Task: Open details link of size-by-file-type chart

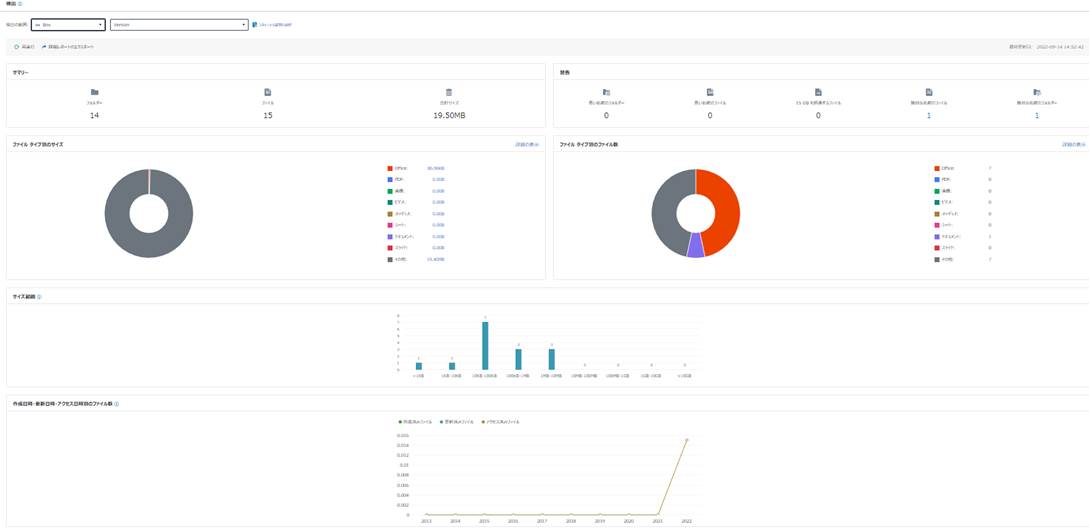Action: pyautogui.click(x=527, y=144)
